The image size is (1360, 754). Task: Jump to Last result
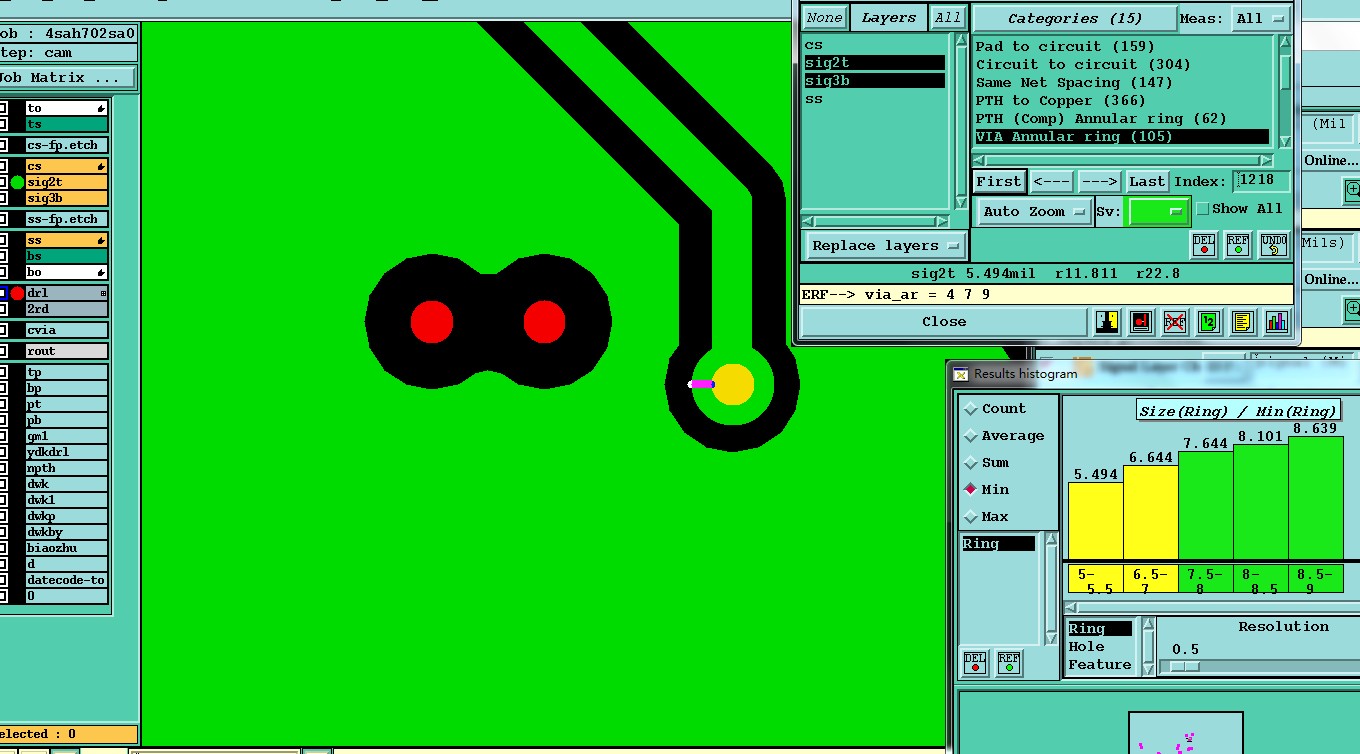click(1147, 181)
